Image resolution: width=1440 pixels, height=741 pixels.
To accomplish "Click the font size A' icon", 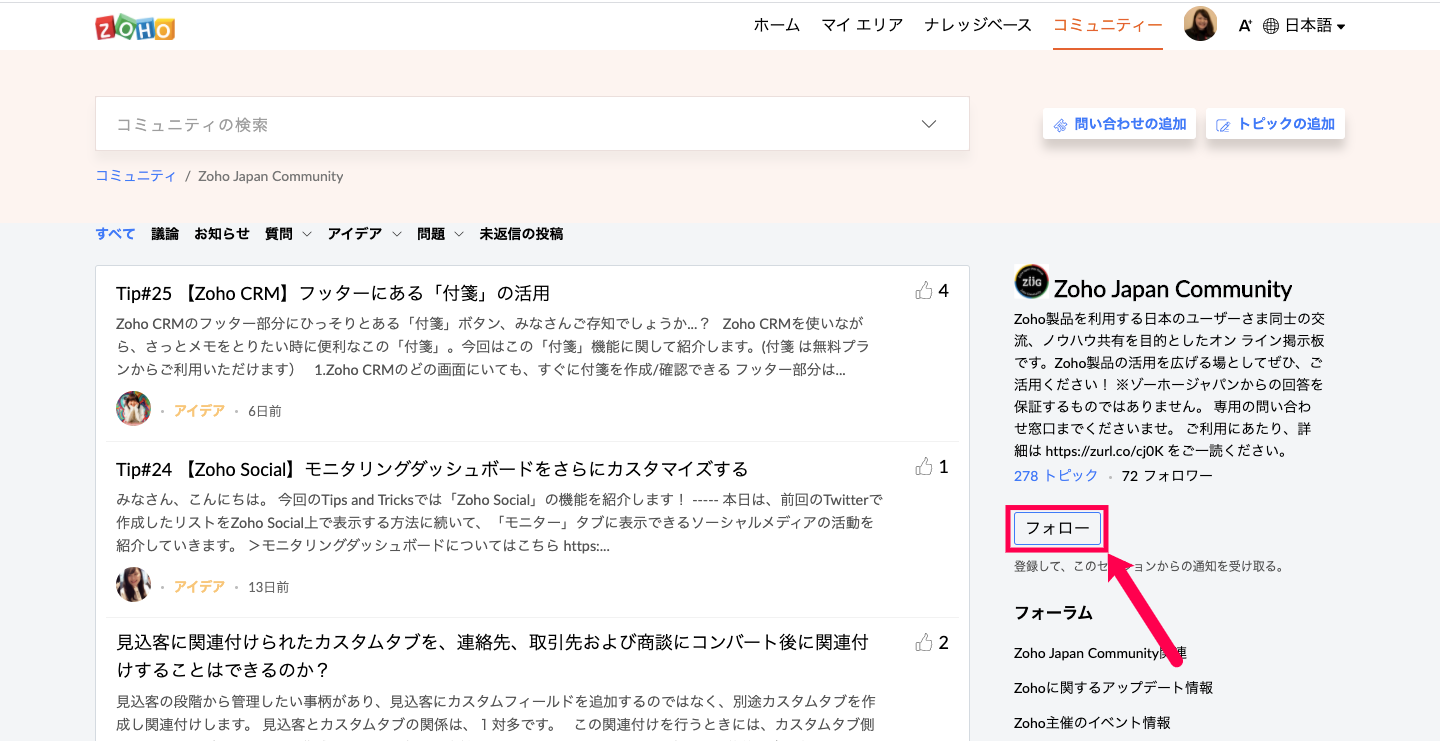I will tap(1245, 26).
